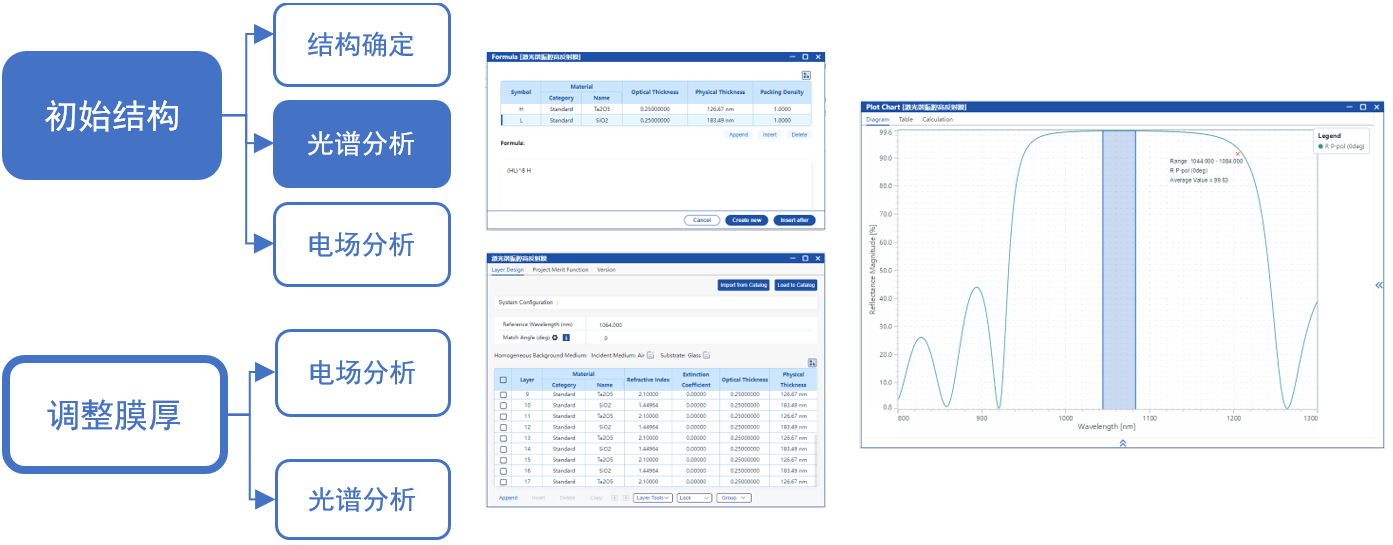Edit the Substrate Glass icon
The image size is (1393, 545).
pos(706,354)
